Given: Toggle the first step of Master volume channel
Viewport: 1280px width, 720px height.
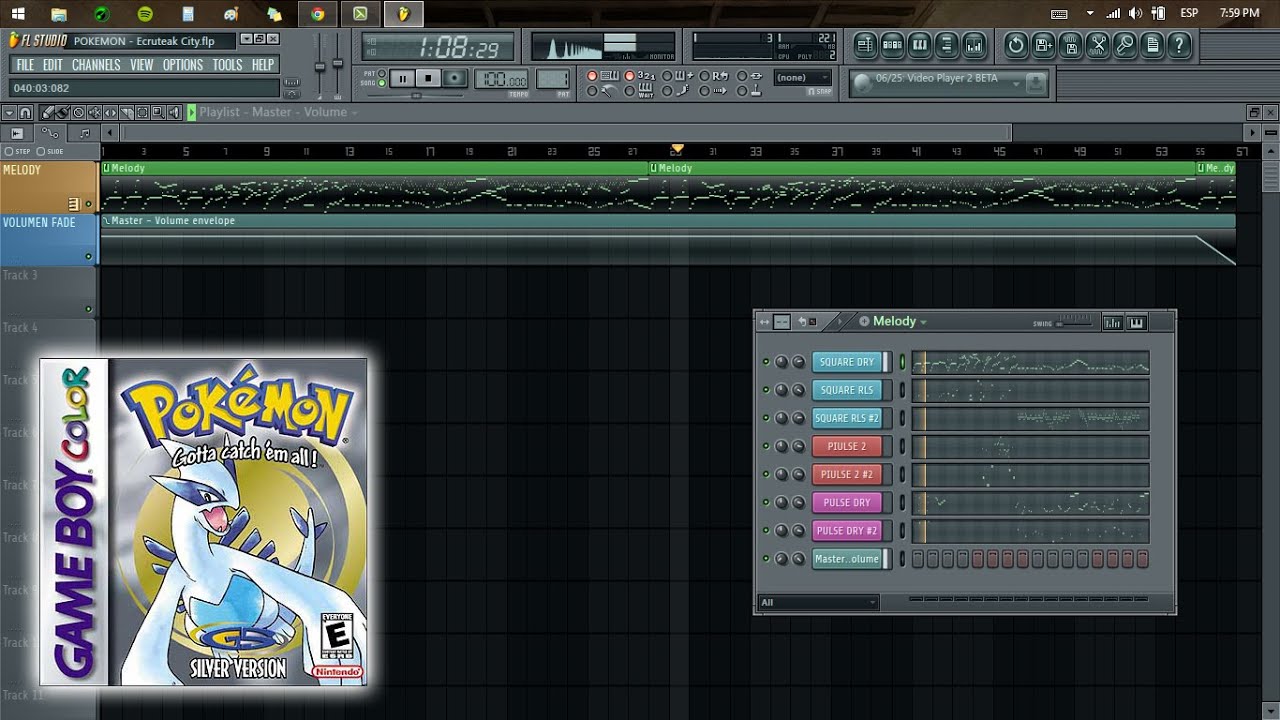Looking at the screenshot, I should pos(919,559).
